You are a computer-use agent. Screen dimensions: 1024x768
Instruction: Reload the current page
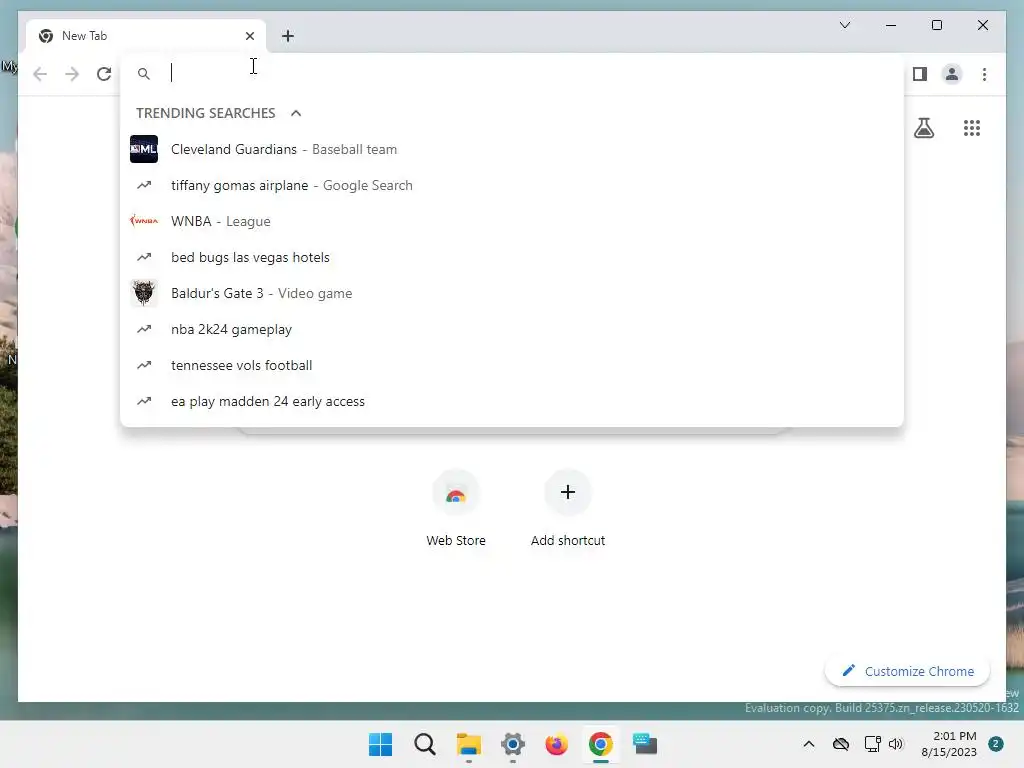point(104,74)
